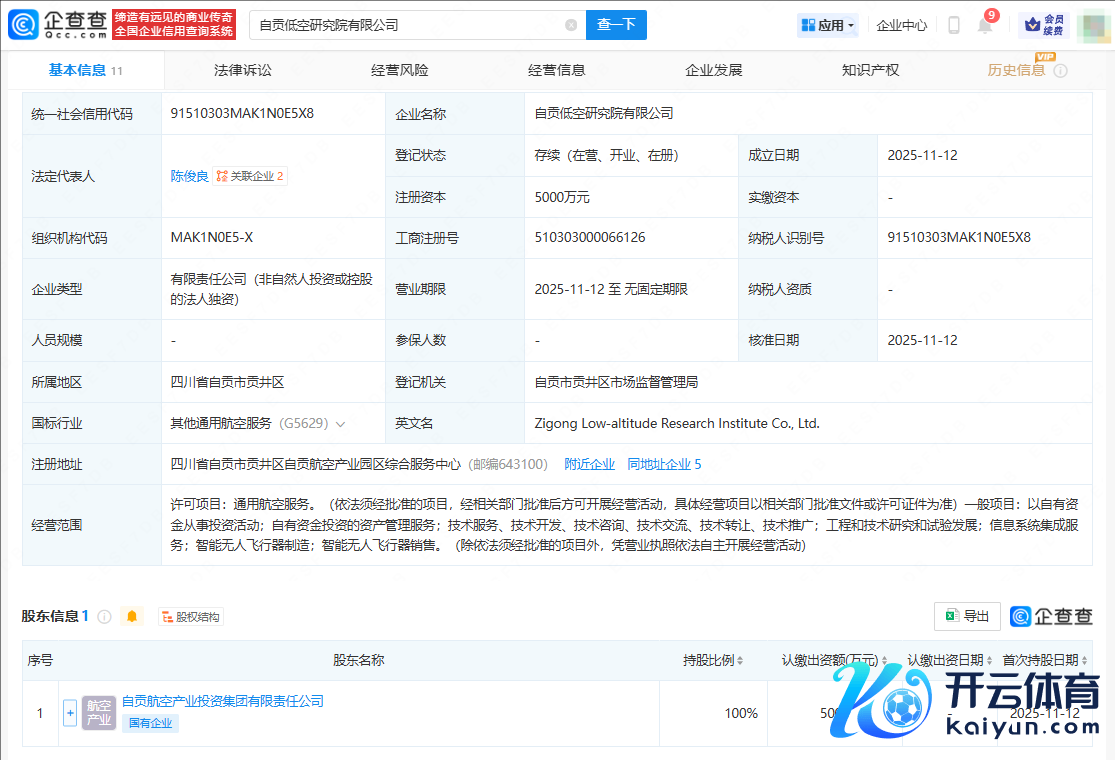Open the user avatar in header
The width and height of the screenshot is (1115, 760).
(x=1095, y=25)
